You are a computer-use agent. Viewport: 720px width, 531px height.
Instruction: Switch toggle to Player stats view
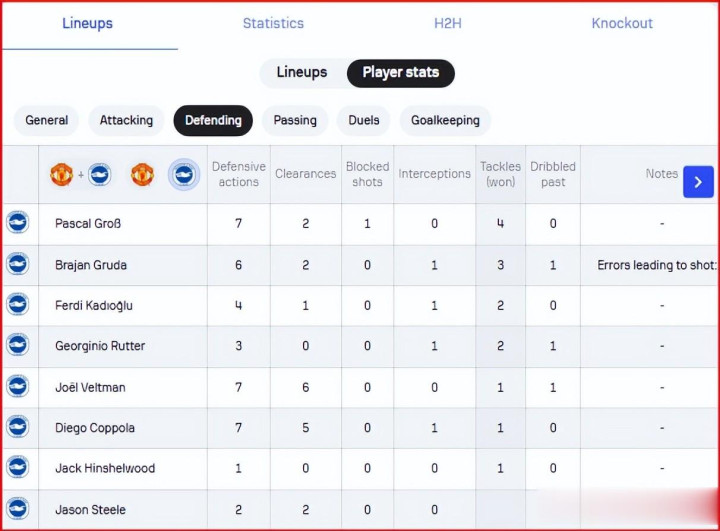tap(400, 73)
